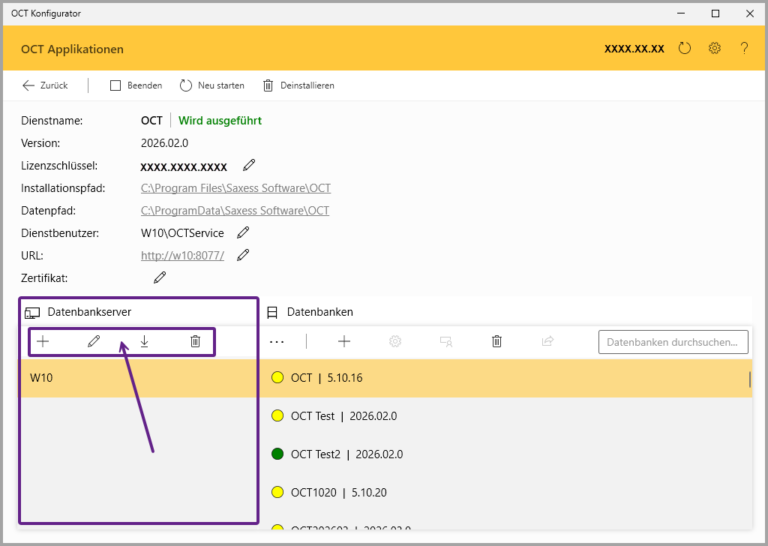Click download arrow icon in Datenbankserver toolbar

(x=145, y=342)
